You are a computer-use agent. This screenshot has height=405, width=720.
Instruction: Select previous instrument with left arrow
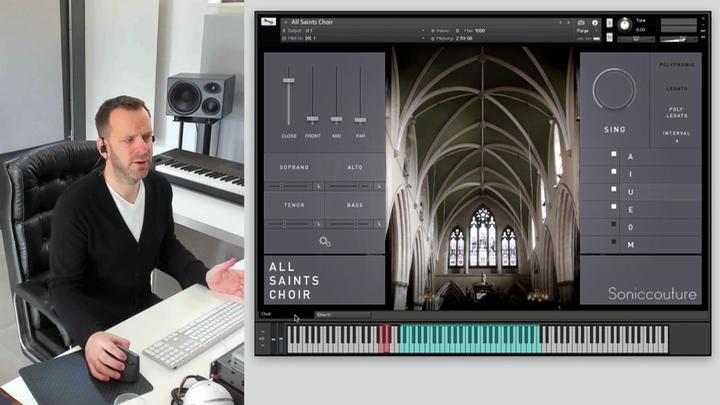(560, 22)
